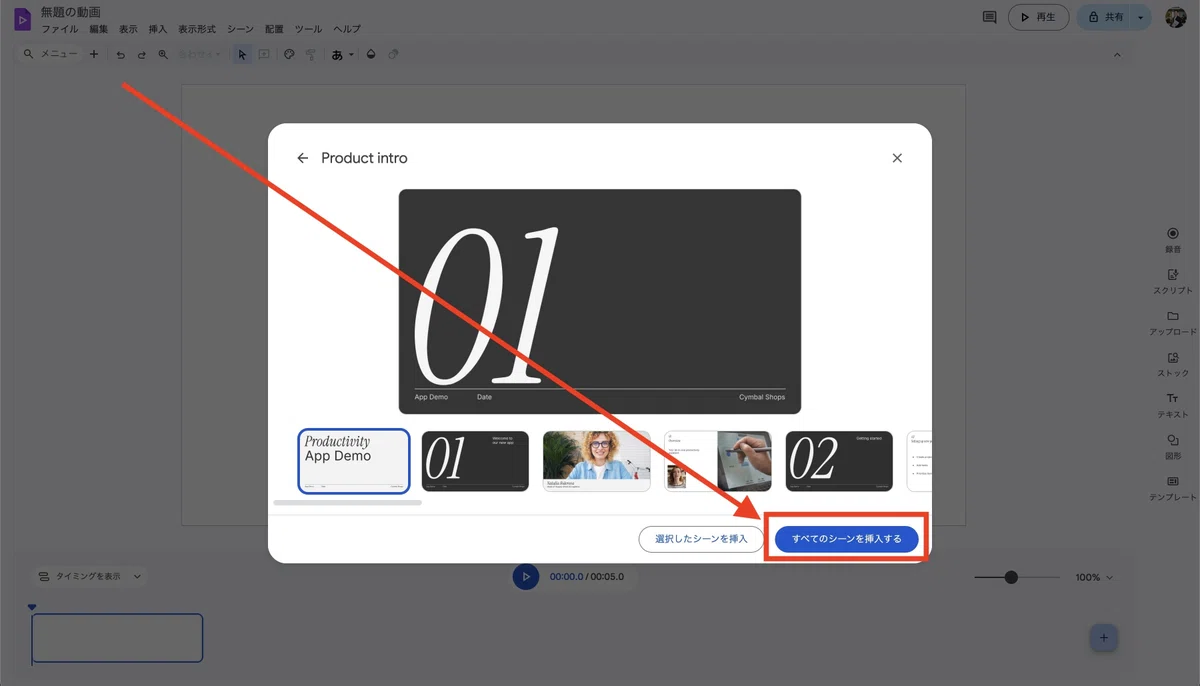Open the 編集 menu
The image size is (1200, 686).
point(98,30)
